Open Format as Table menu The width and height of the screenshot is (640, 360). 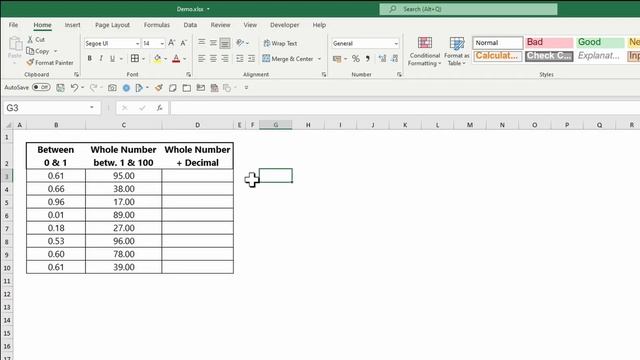(456, 51)
